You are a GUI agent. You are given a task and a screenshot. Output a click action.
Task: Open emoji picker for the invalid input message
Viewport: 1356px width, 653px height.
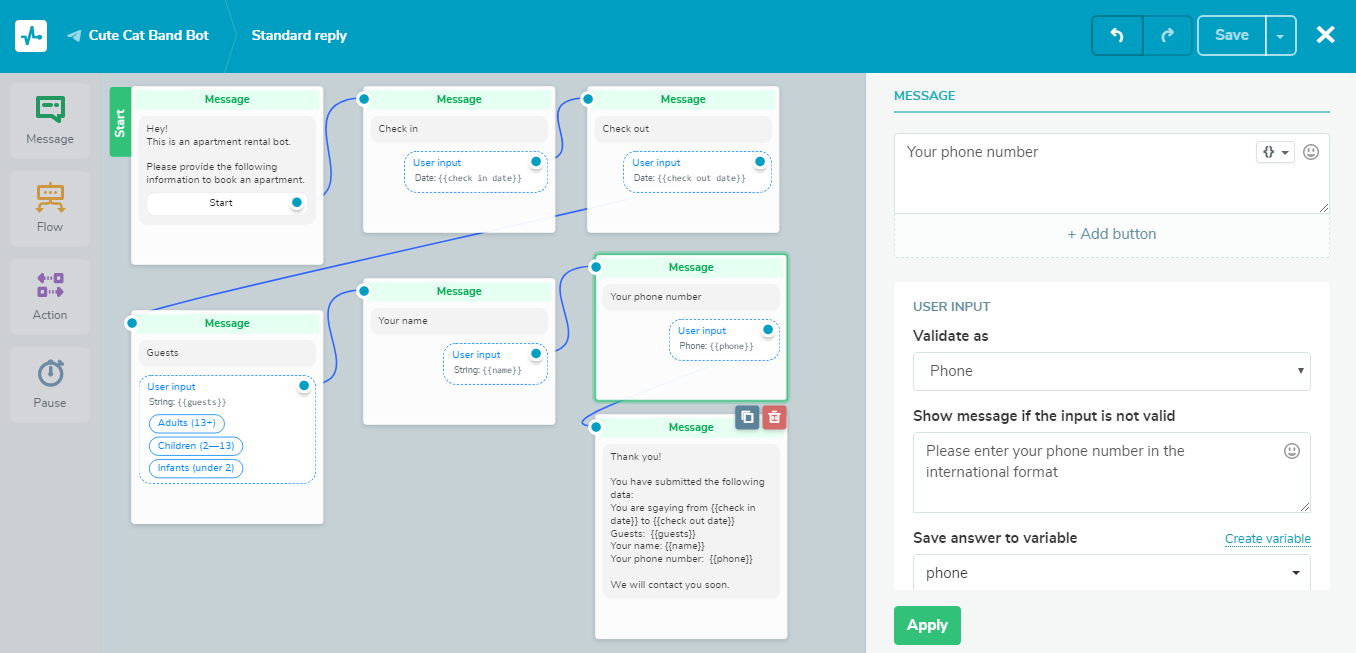pyautogui.click(x=1292, y=451)
